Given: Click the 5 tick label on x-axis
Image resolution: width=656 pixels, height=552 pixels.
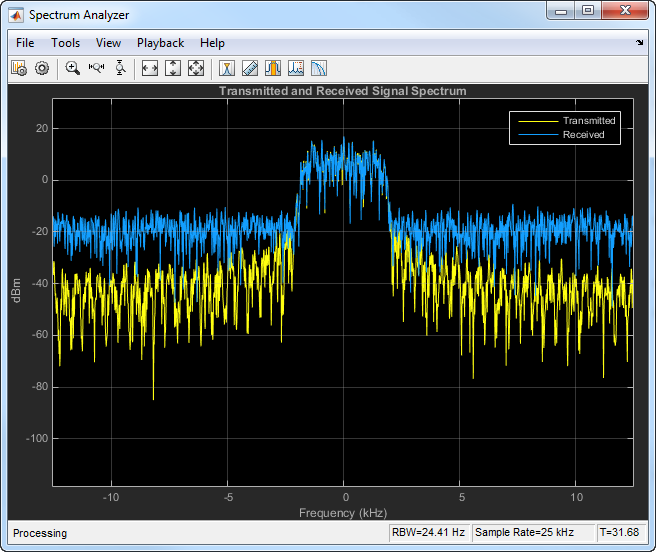Looking at the screenshot, I should 462,497.
